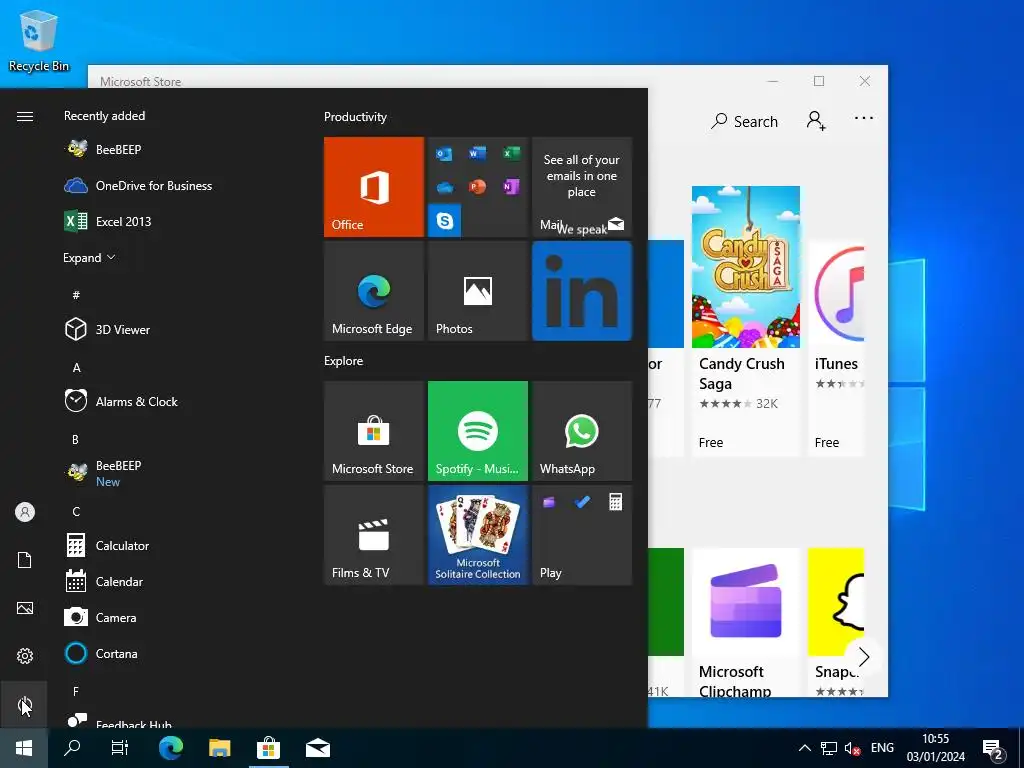The image size is (1024, 768).
Task: Click the network icon in system tray
Action: (829, 748)
